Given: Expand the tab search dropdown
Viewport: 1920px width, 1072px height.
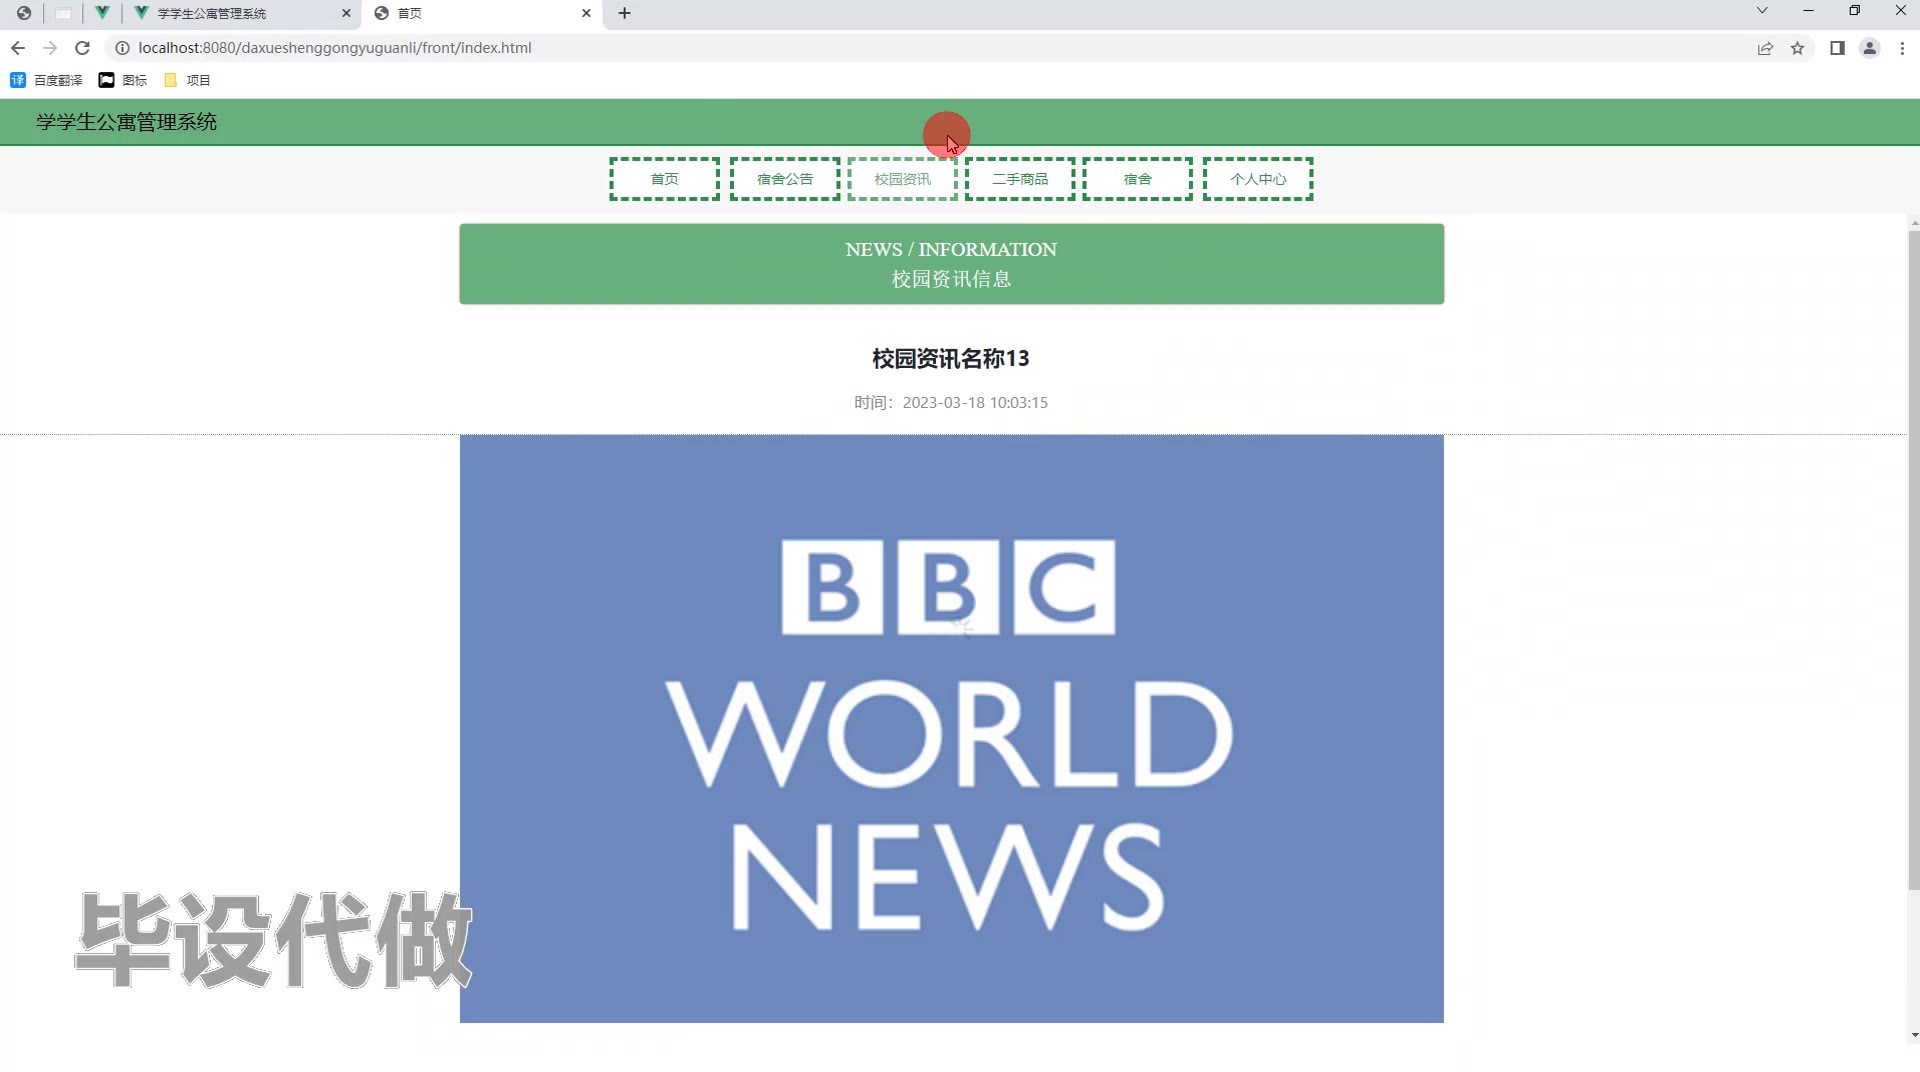Looking at the screenshot, I should click(x=1762, y=11).
